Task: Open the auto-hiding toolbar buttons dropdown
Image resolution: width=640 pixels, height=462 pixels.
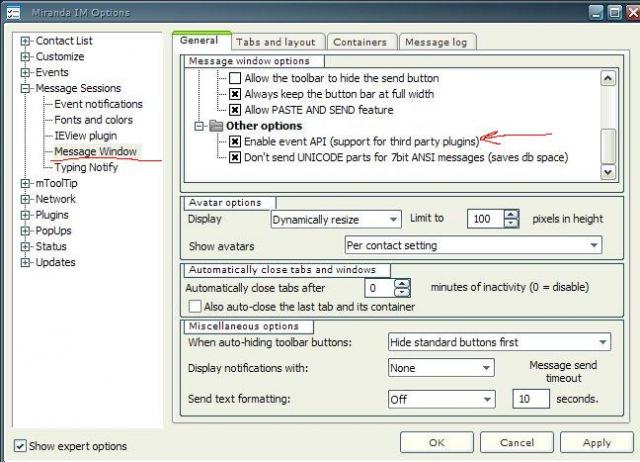Action: point(499,342)
